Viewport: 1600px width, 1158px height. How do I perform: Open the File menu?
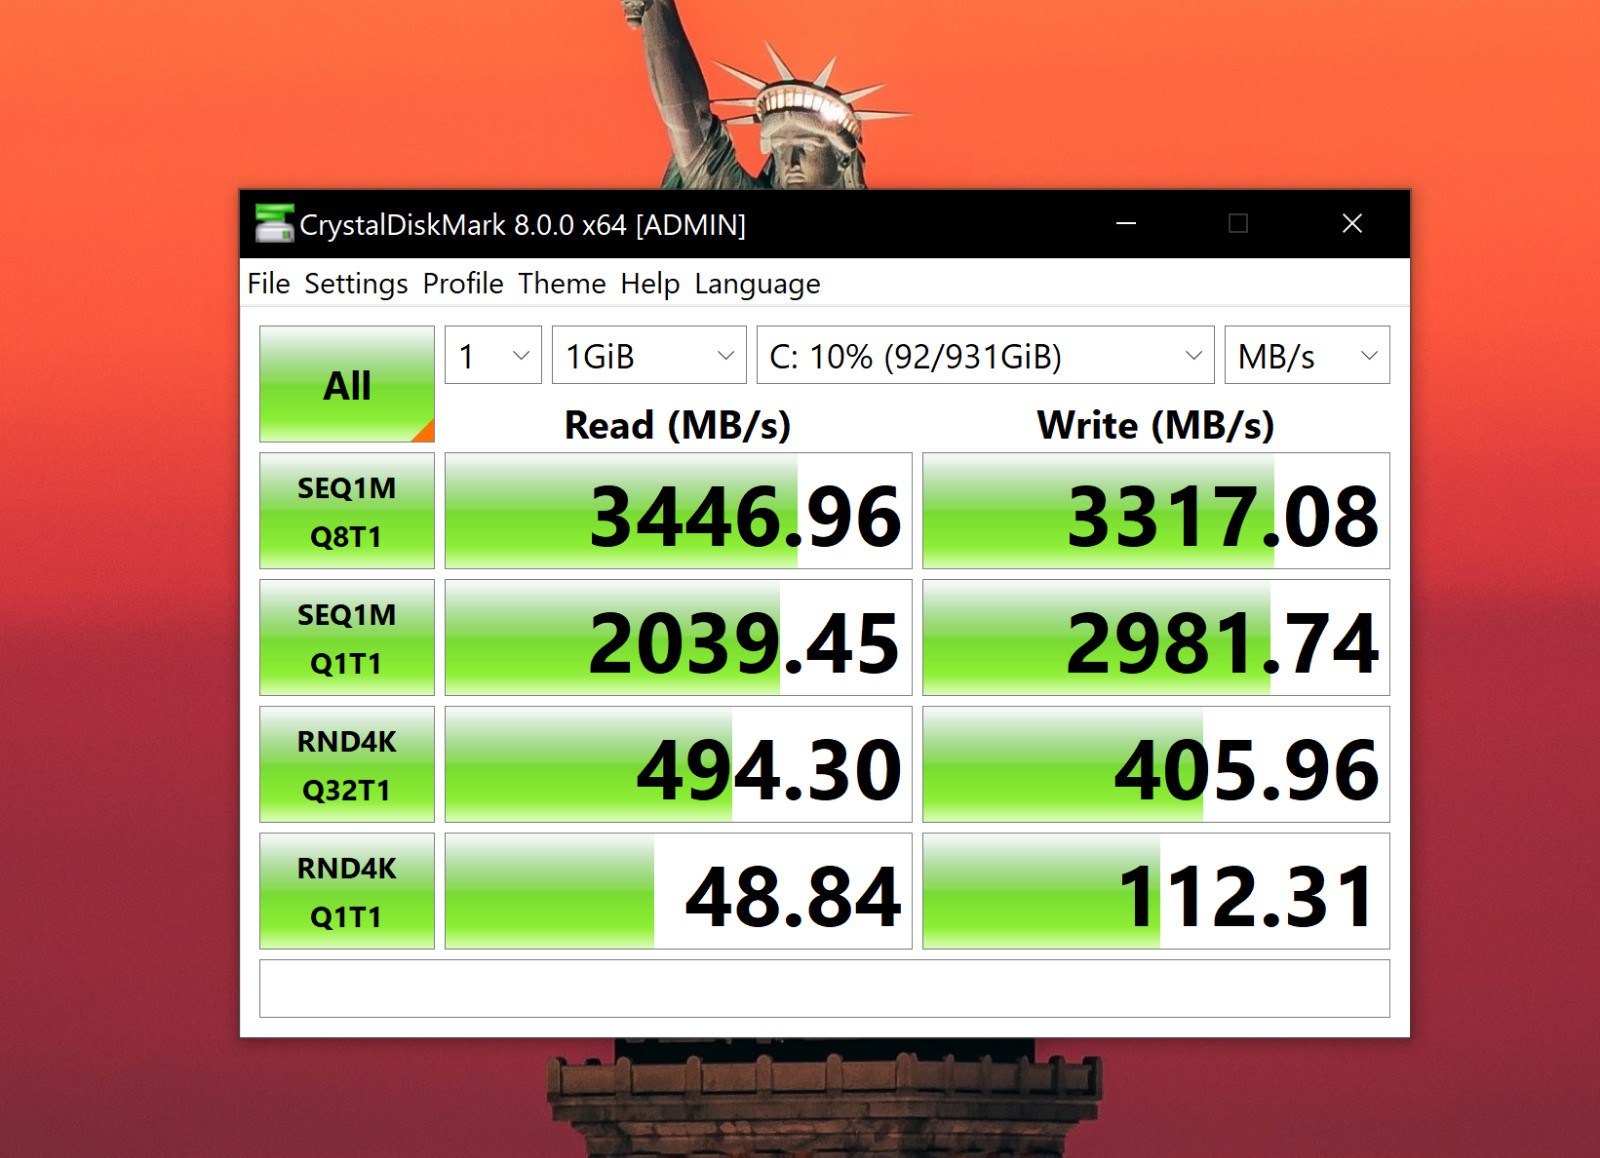coord(268,284)
